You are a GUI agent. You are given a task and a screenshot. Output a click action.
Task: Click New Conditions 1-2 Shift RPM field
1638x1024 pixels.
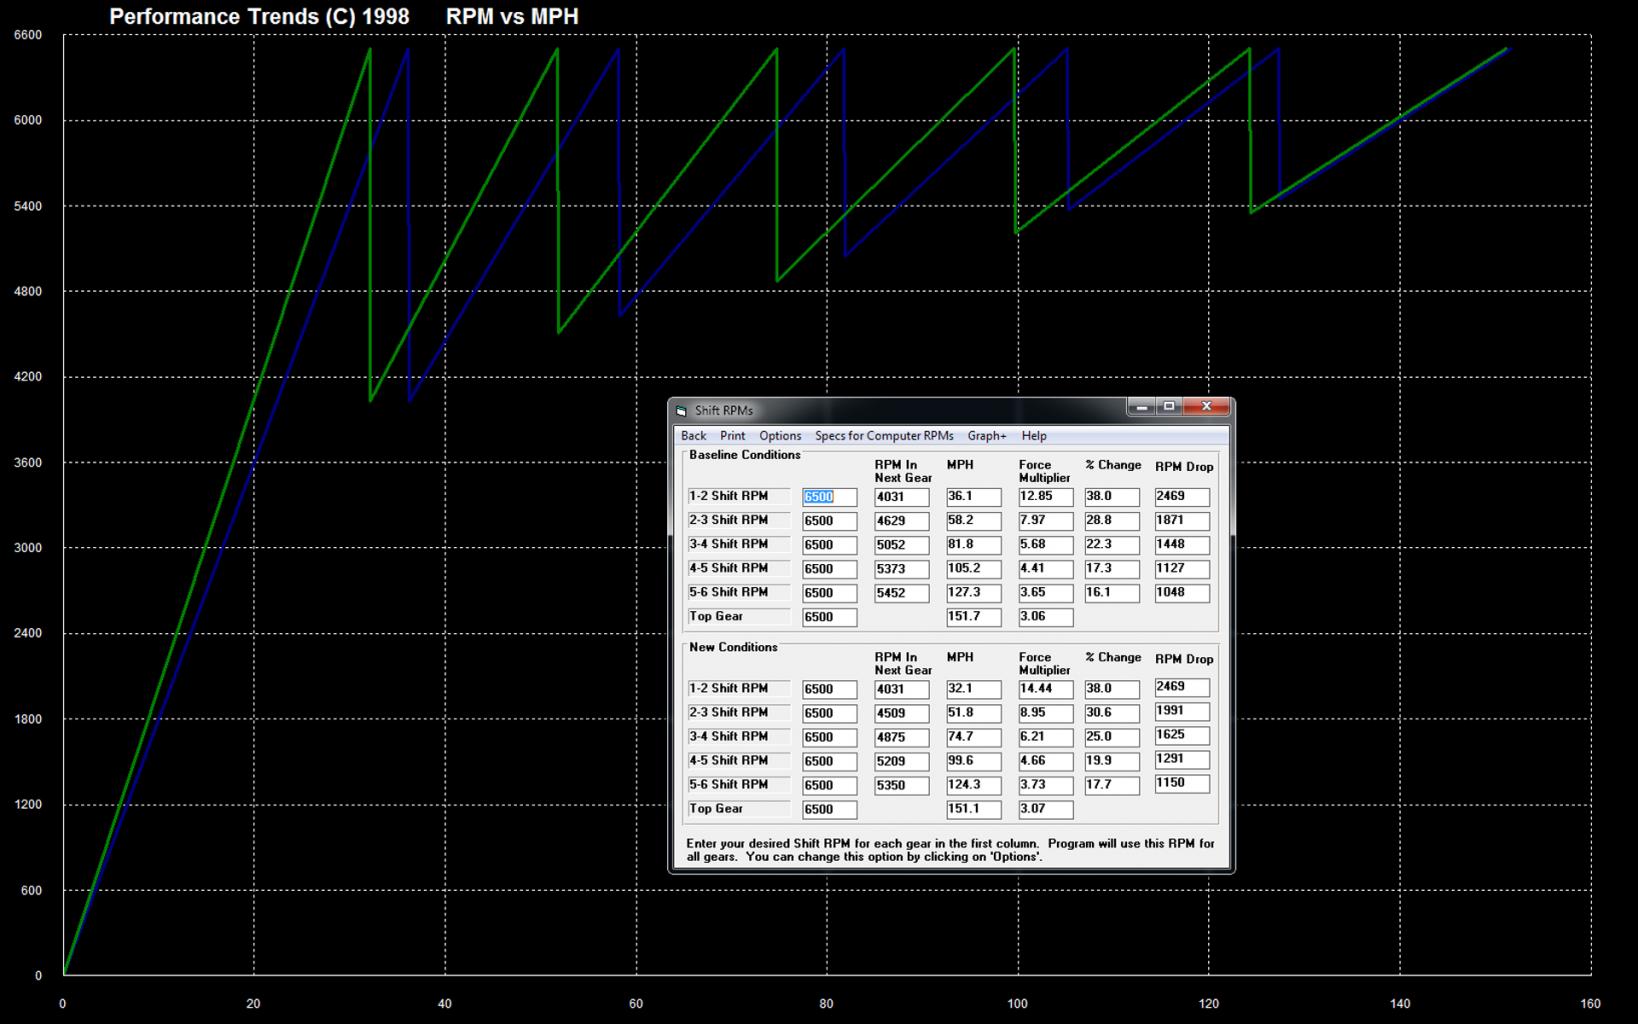(830, 689)
